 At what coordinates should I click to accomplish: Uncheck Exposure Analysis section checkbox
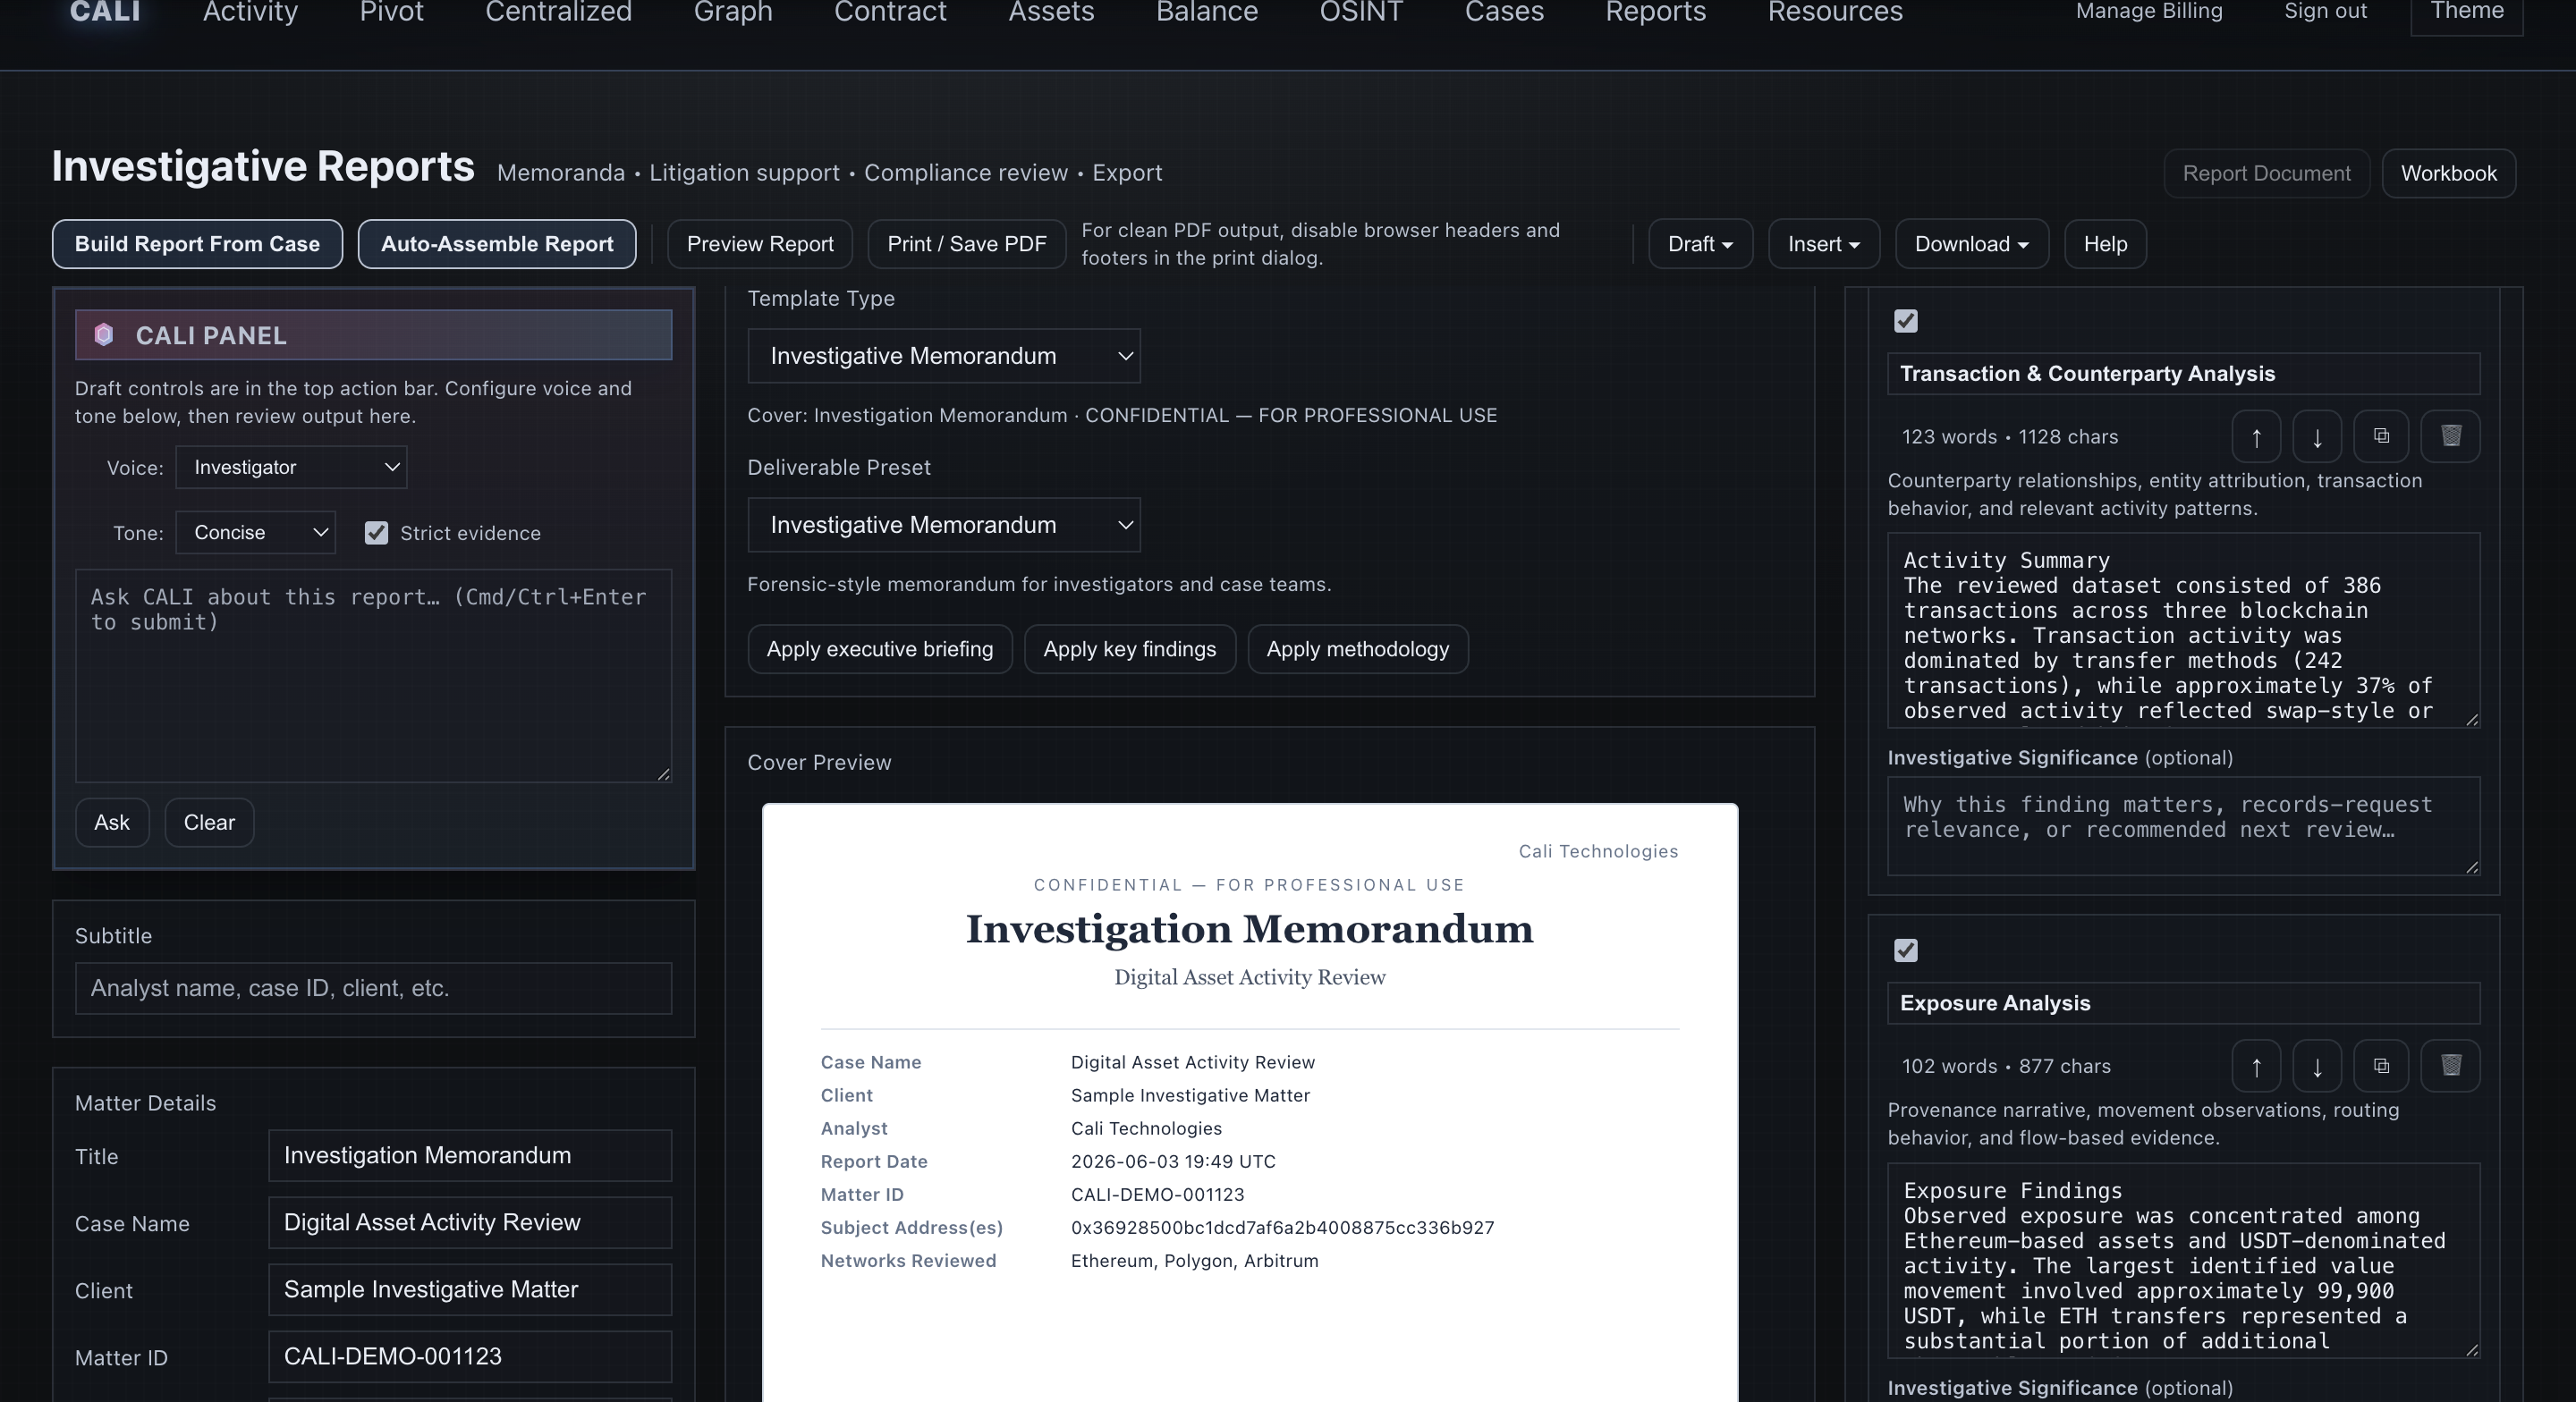[x=1906, y=950]
